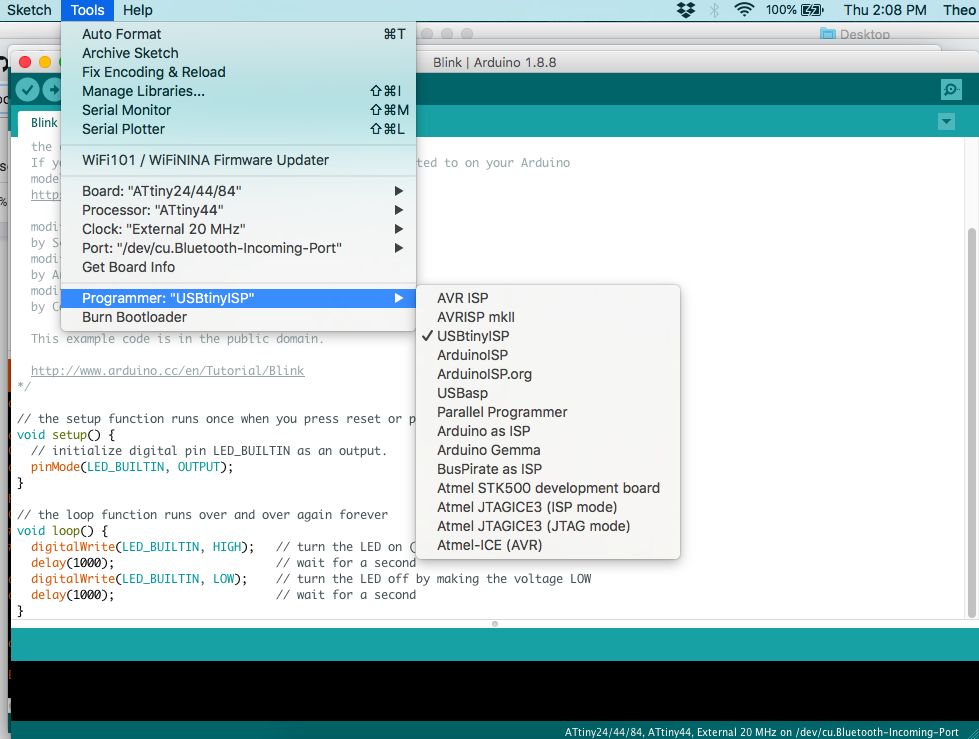Viewport: 979px width, 739px height.
Task: Expand the Port Bluetooth-Incoming-Port submenu
Action: click(x=239, y=248)
